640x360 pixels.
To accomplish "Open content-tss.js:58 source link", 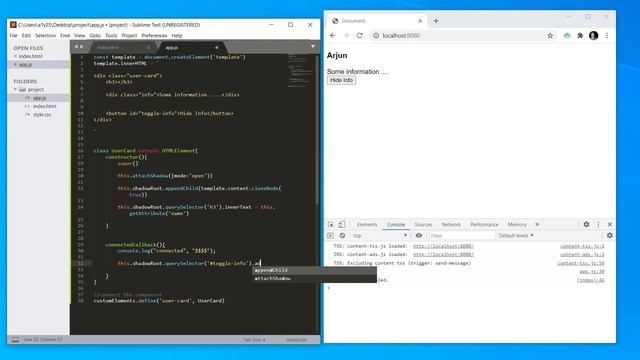I will tap(581, 263).
